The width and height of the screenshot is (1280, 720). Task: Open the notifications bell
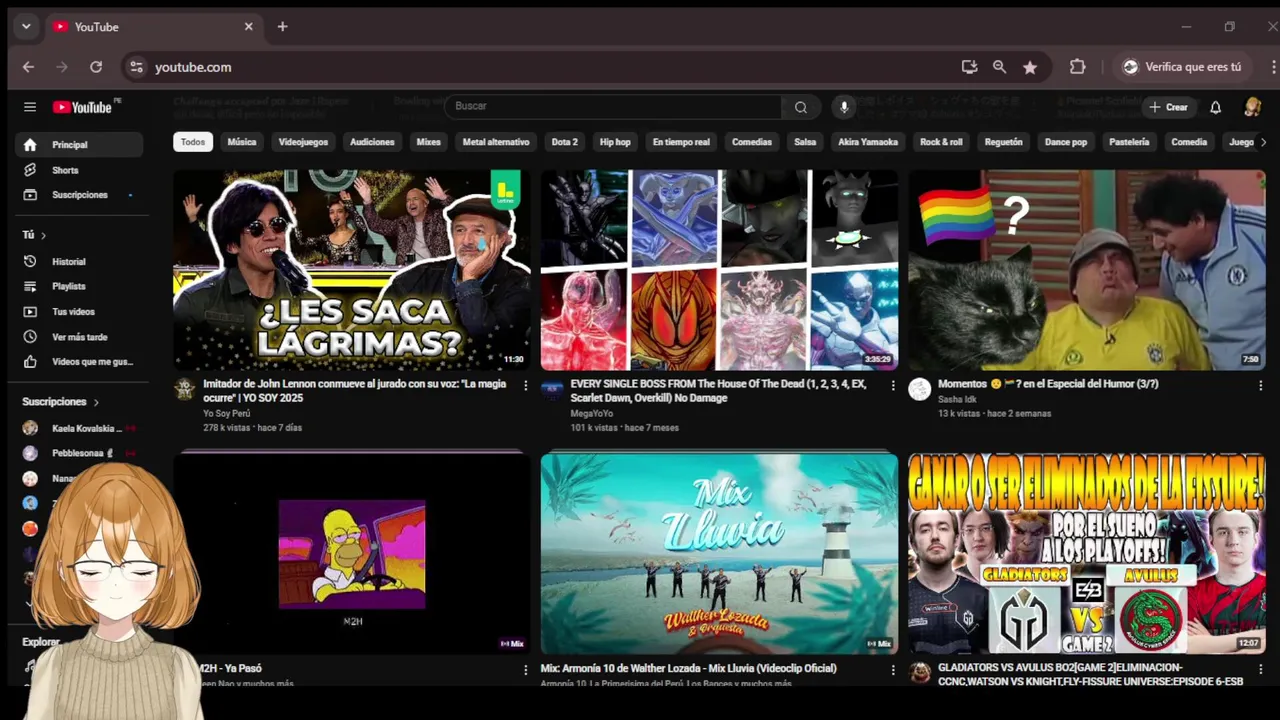(1216, 107)
